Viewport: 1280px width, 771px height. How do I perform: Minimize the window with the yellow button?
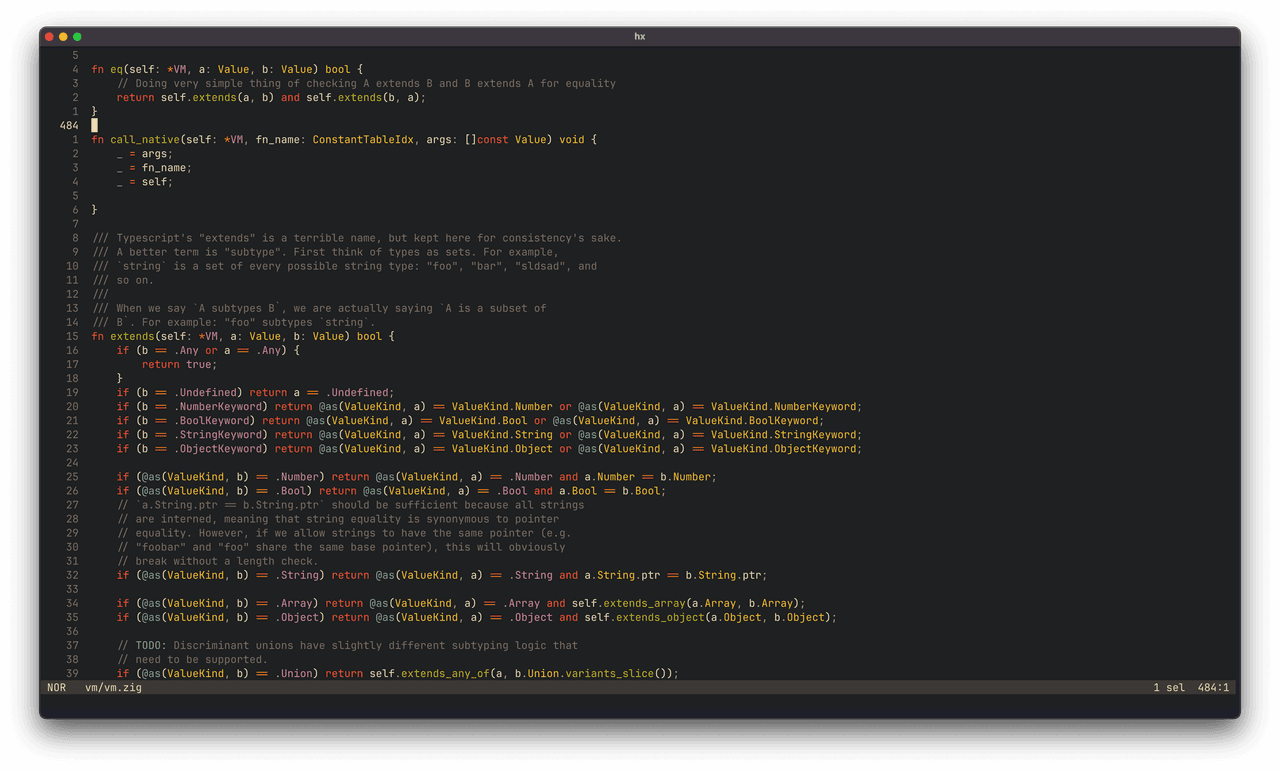tap(63, 37)
